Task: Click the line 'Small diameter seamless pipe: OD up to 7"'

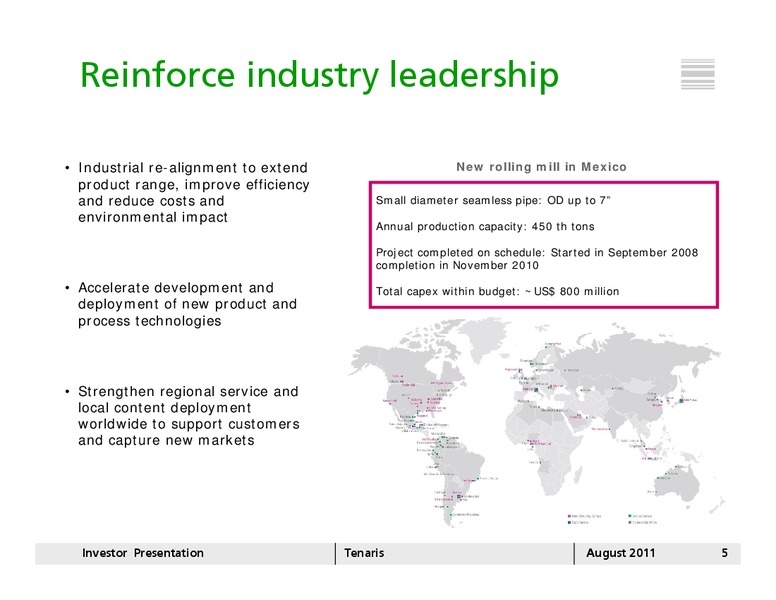Action: tap(493, 200)
